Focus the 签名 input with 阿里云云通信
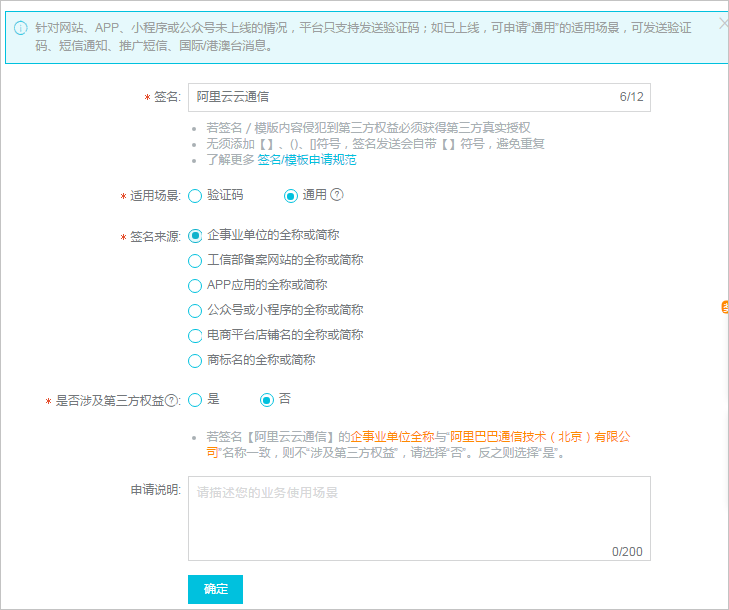This screenshot has width=729, height=610. pyautogui.click(x=400, y=97)
